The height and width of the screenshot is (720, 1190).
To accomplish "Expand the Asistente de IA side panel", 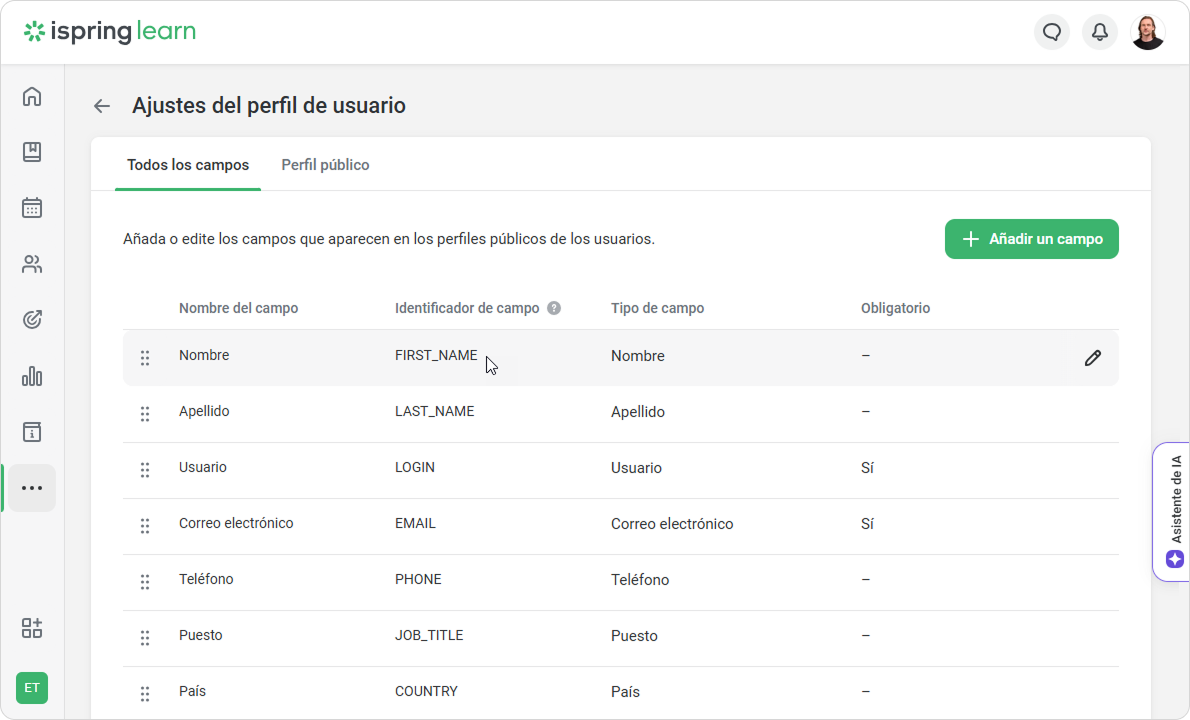I will (x=1174, y=511).
